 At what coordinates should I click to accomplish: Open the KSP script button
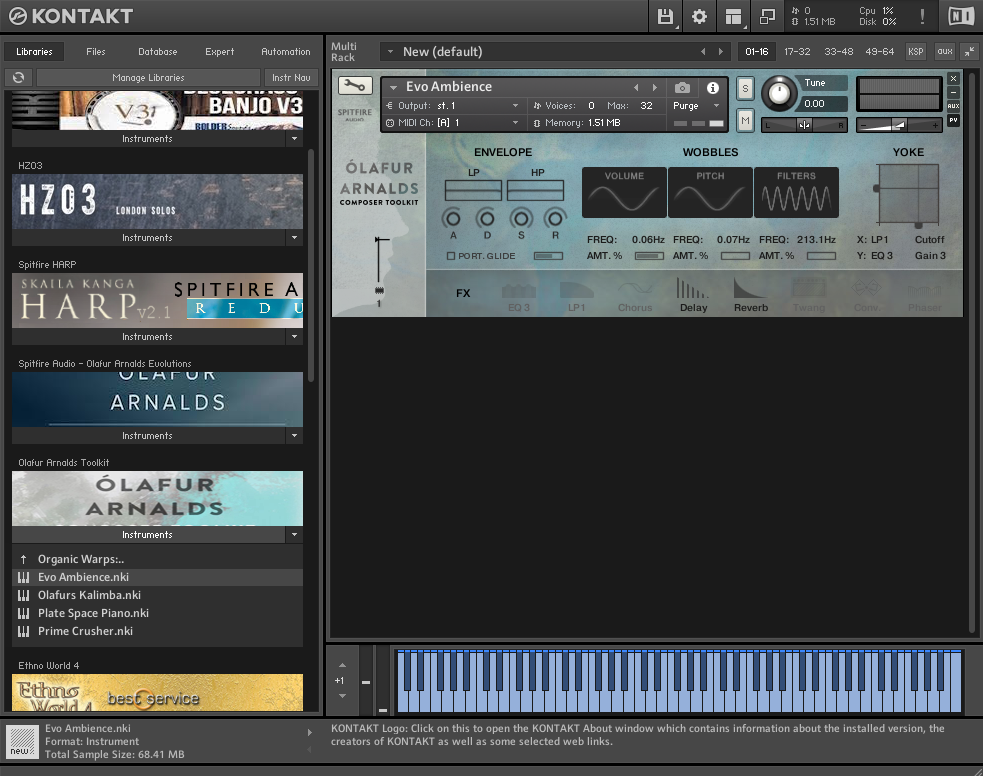(x=915, y=51)
